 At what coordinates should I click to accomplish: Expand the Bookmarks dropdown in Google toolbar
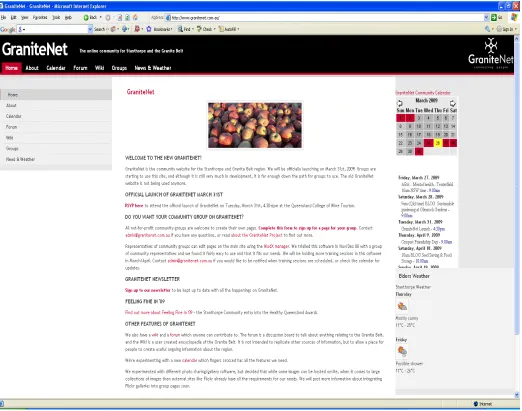click(x=172, y=29)
